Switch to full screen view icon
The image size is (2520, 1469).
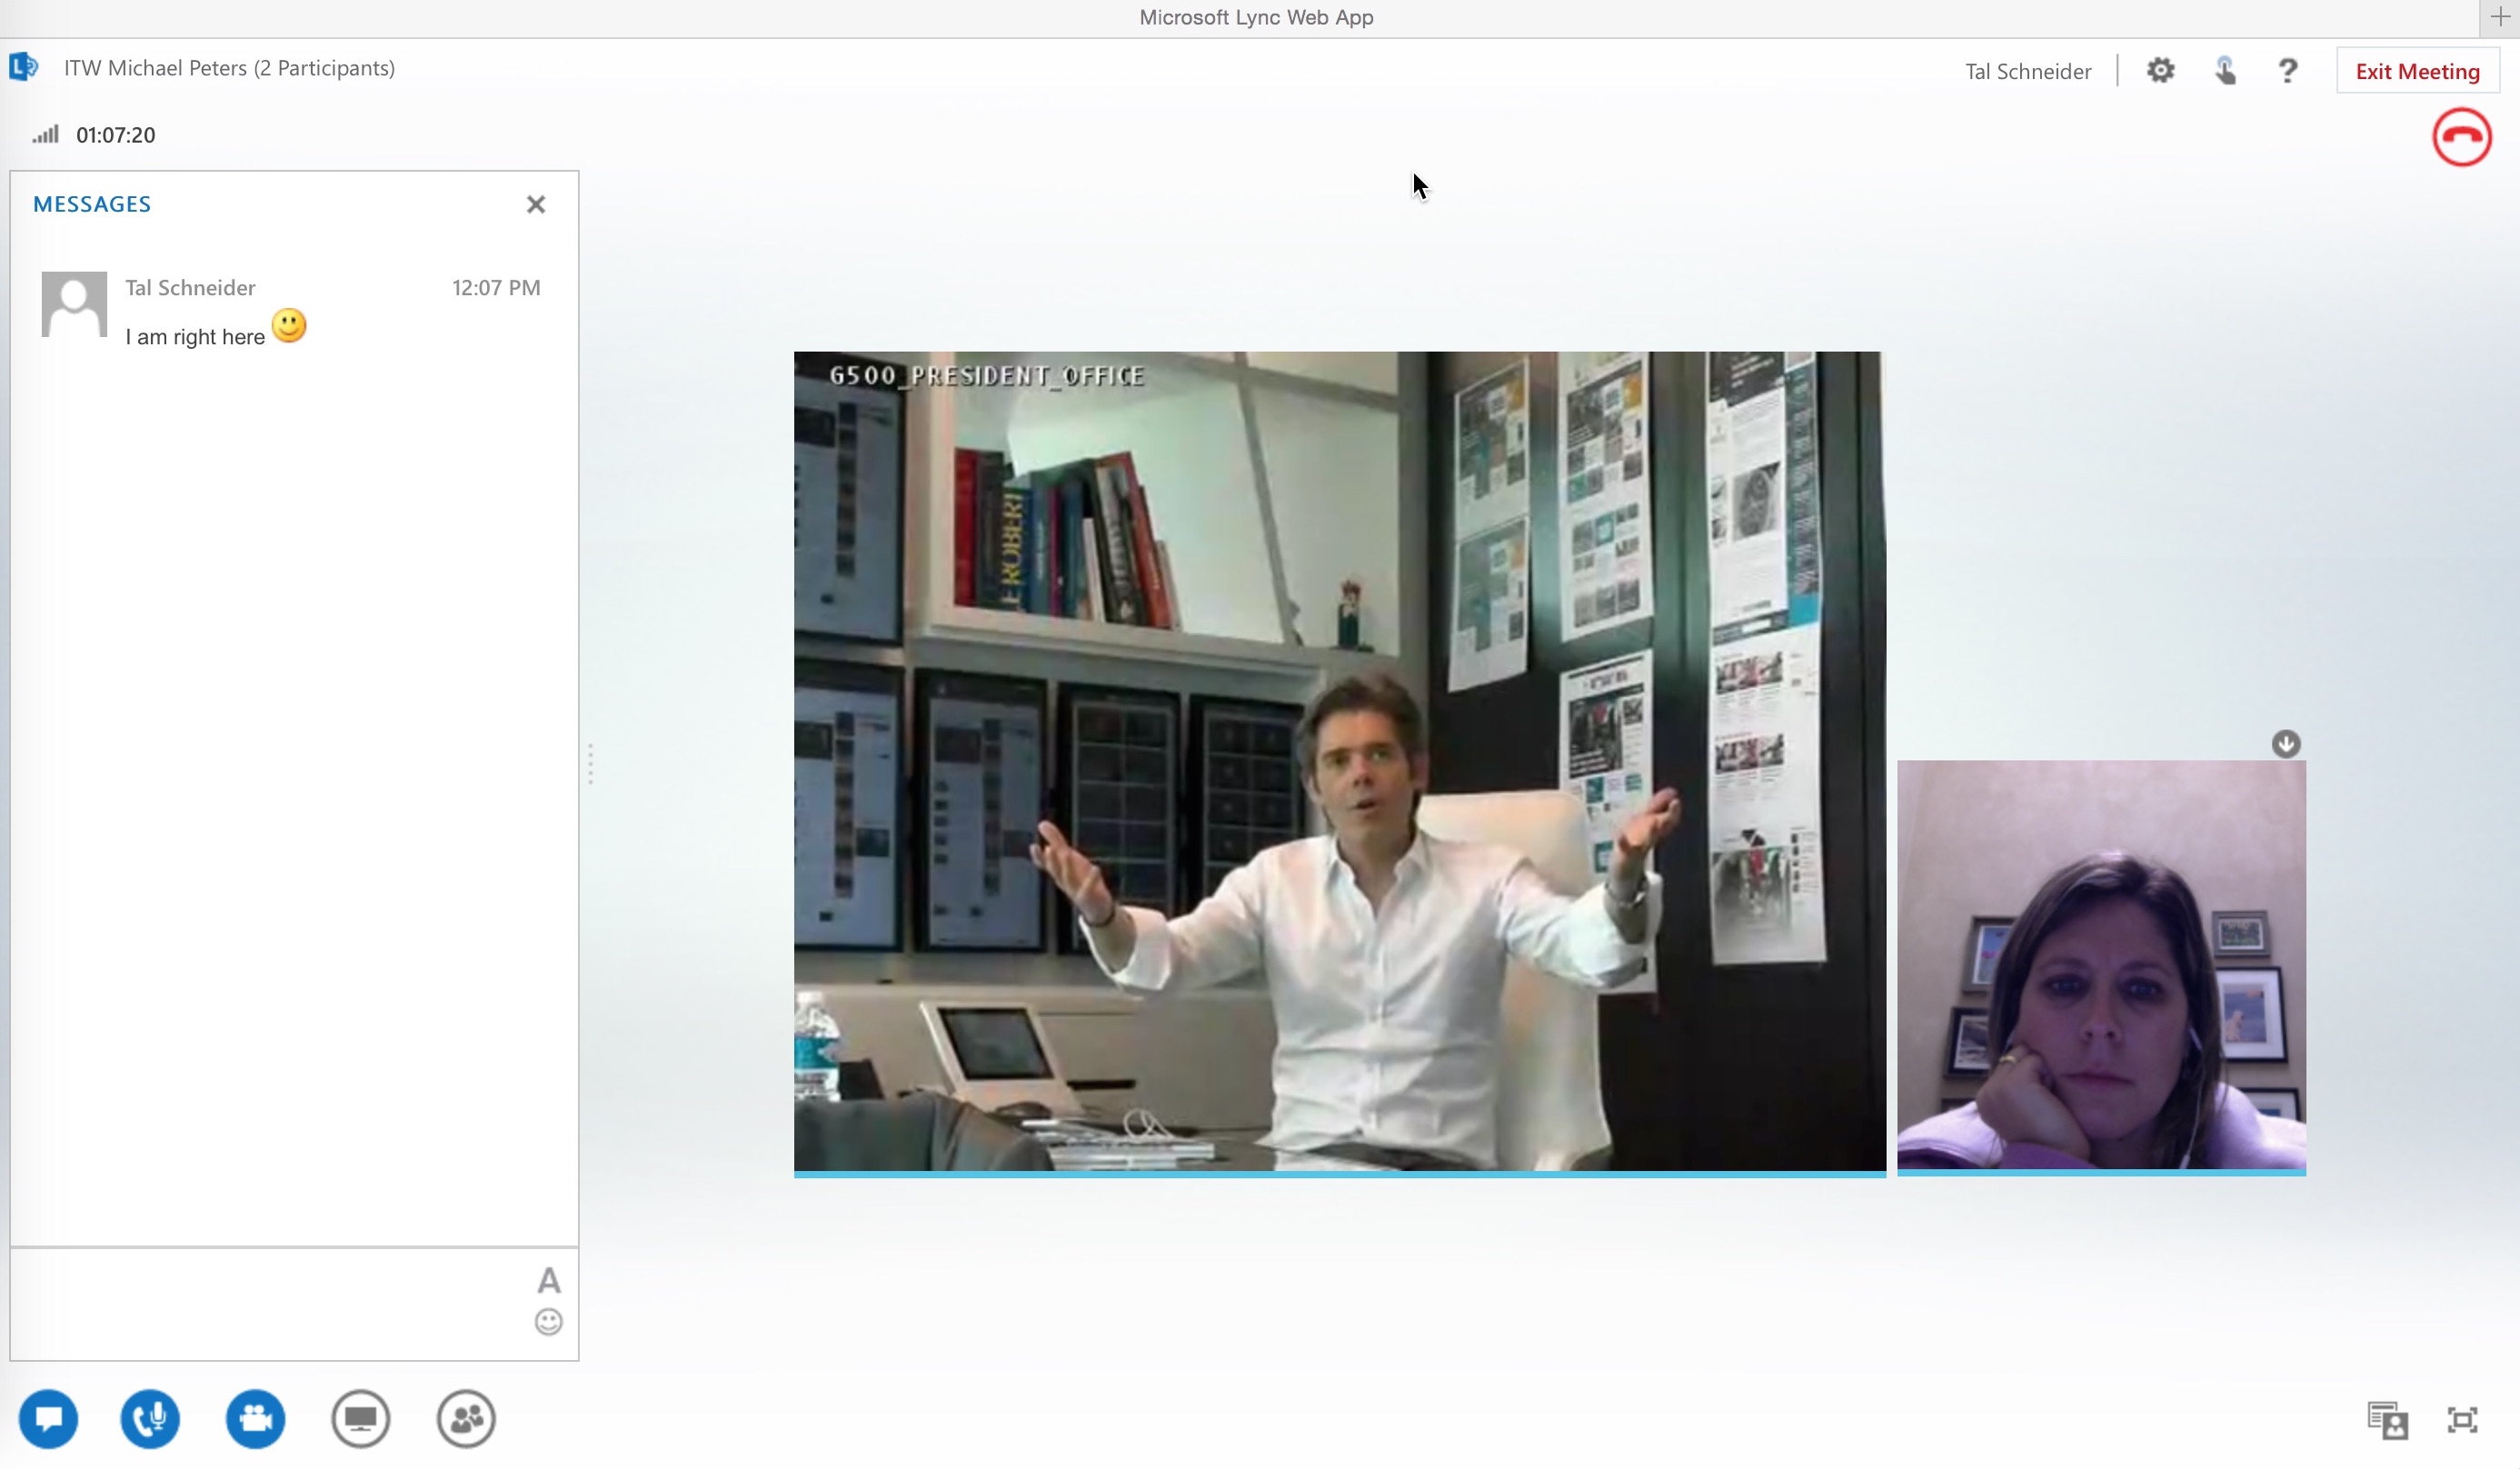click(x=2461, y=1420)
